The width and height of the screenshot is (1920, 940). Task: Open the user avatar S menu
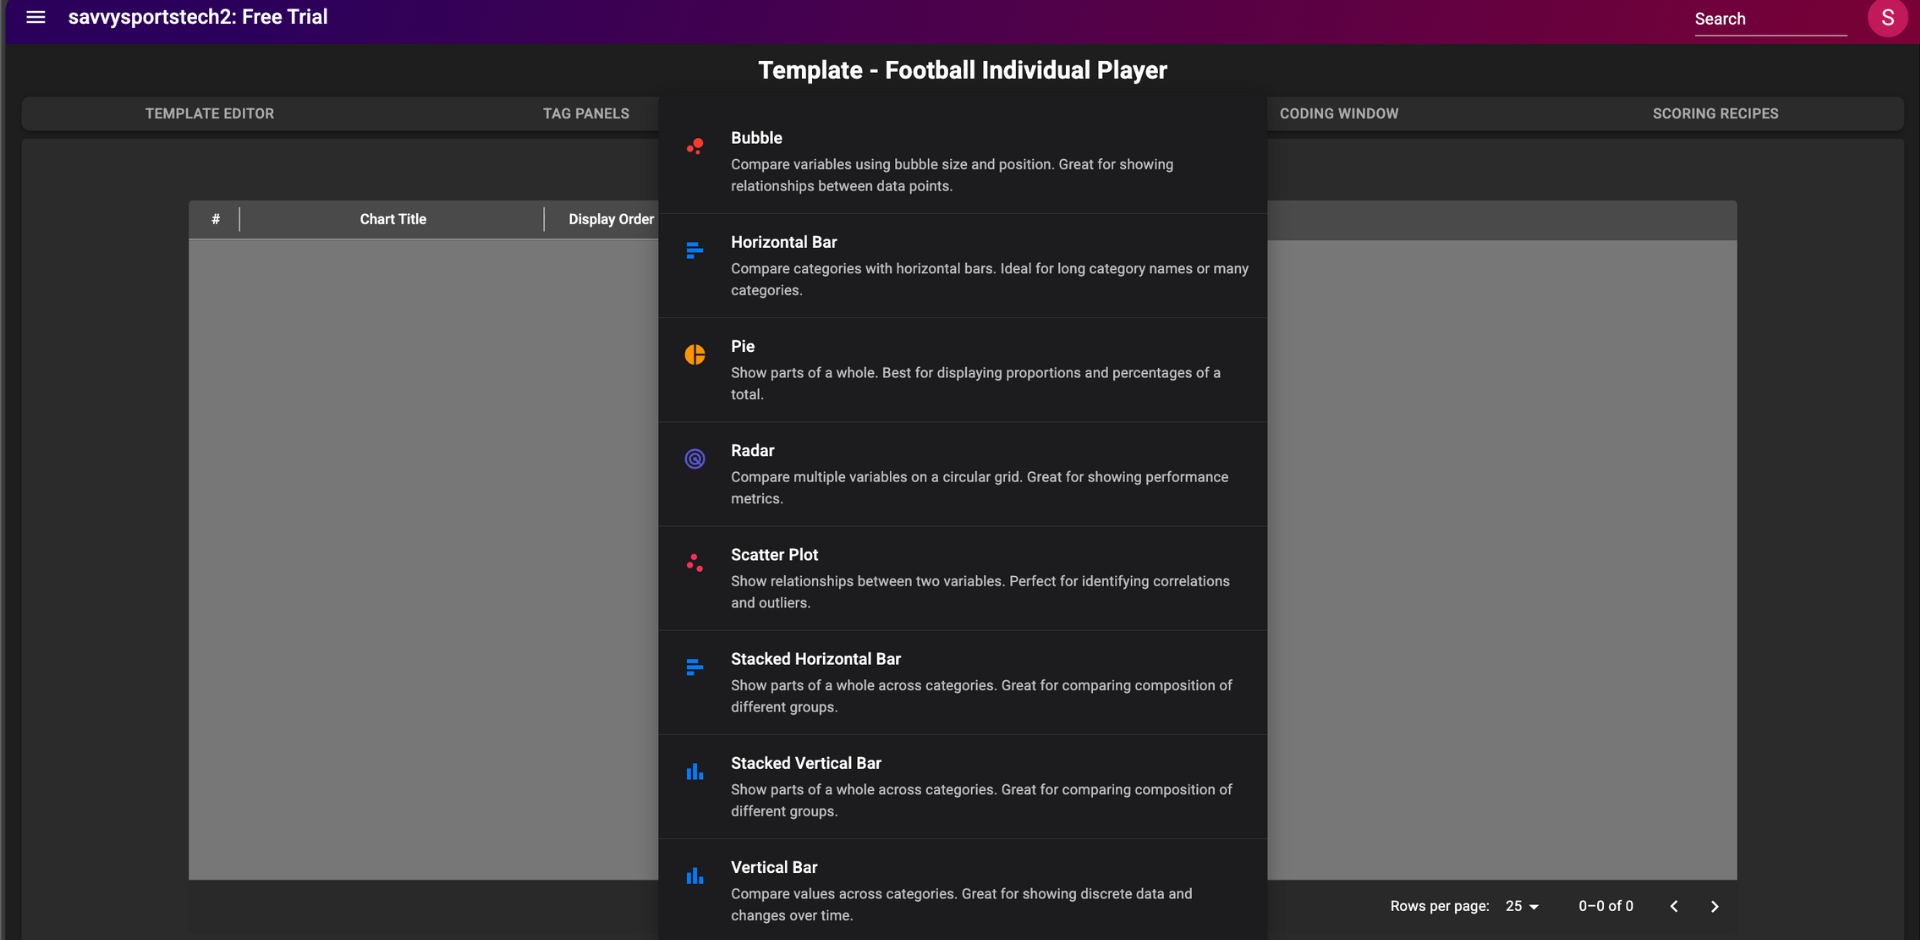[x=1887, y=18]
